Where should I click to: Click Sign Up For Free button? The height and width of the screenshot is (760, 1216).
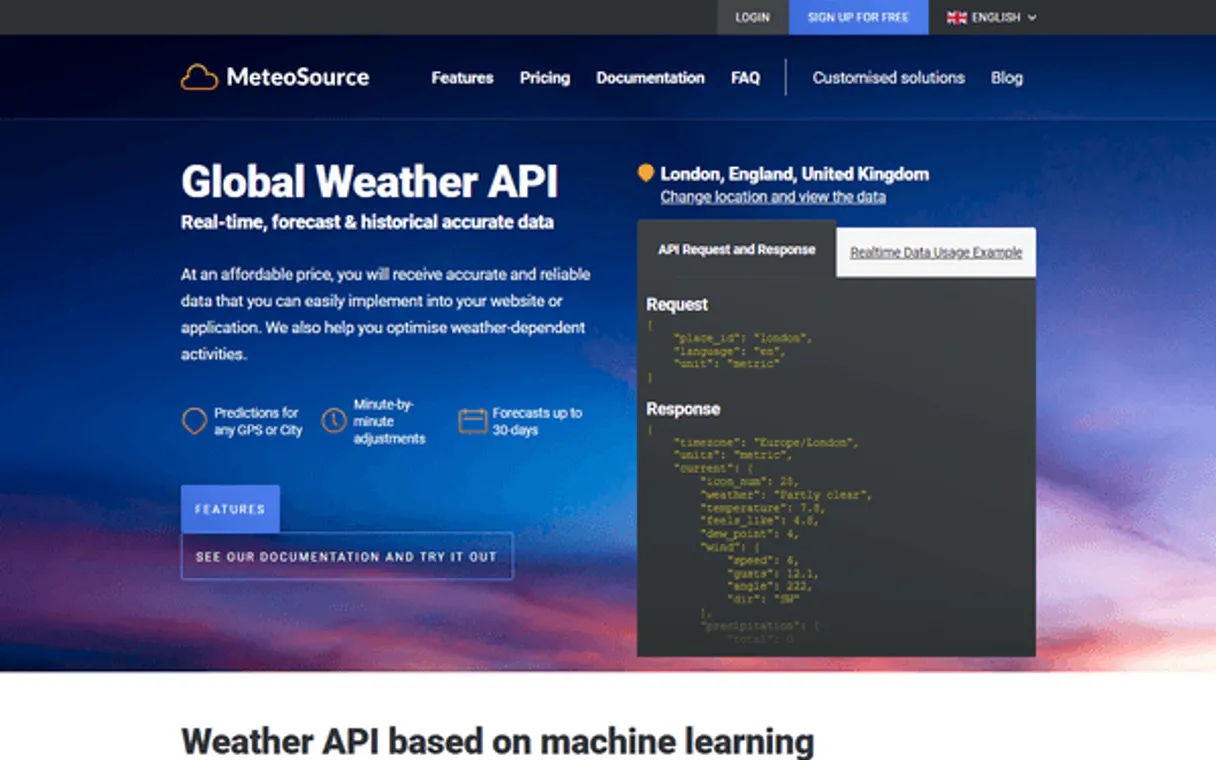click(x=858, y=17)
